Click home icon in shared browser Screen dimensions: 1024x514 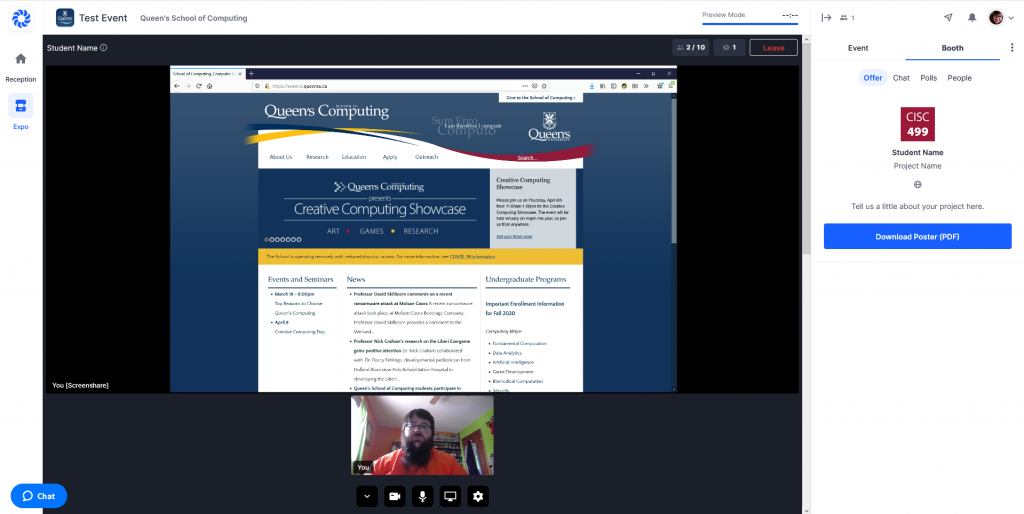(x=209, y=86)
